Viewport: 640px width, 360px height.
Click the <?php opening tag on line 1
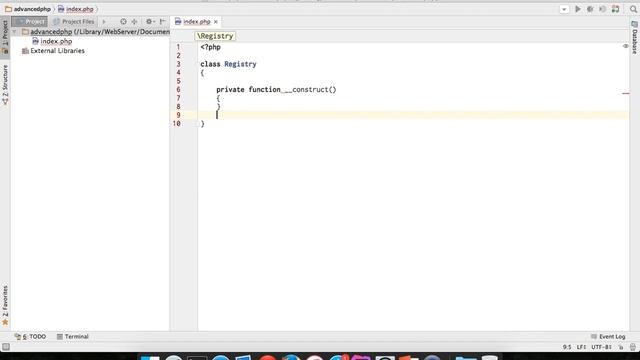[x=211, y=47]
